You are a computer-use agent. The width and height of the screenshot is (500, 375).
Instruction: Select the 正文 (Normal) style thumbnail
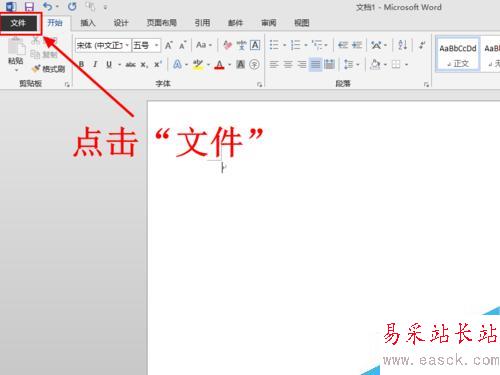(x=458, y=55)
